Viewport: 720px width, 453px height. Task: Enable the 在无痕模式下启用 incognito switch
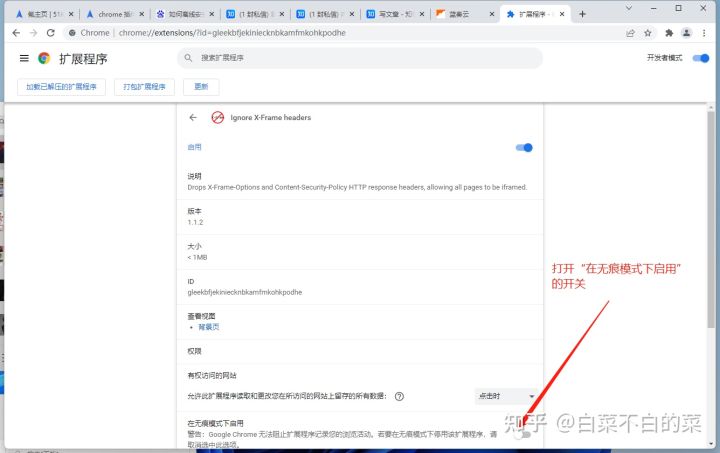522,434
